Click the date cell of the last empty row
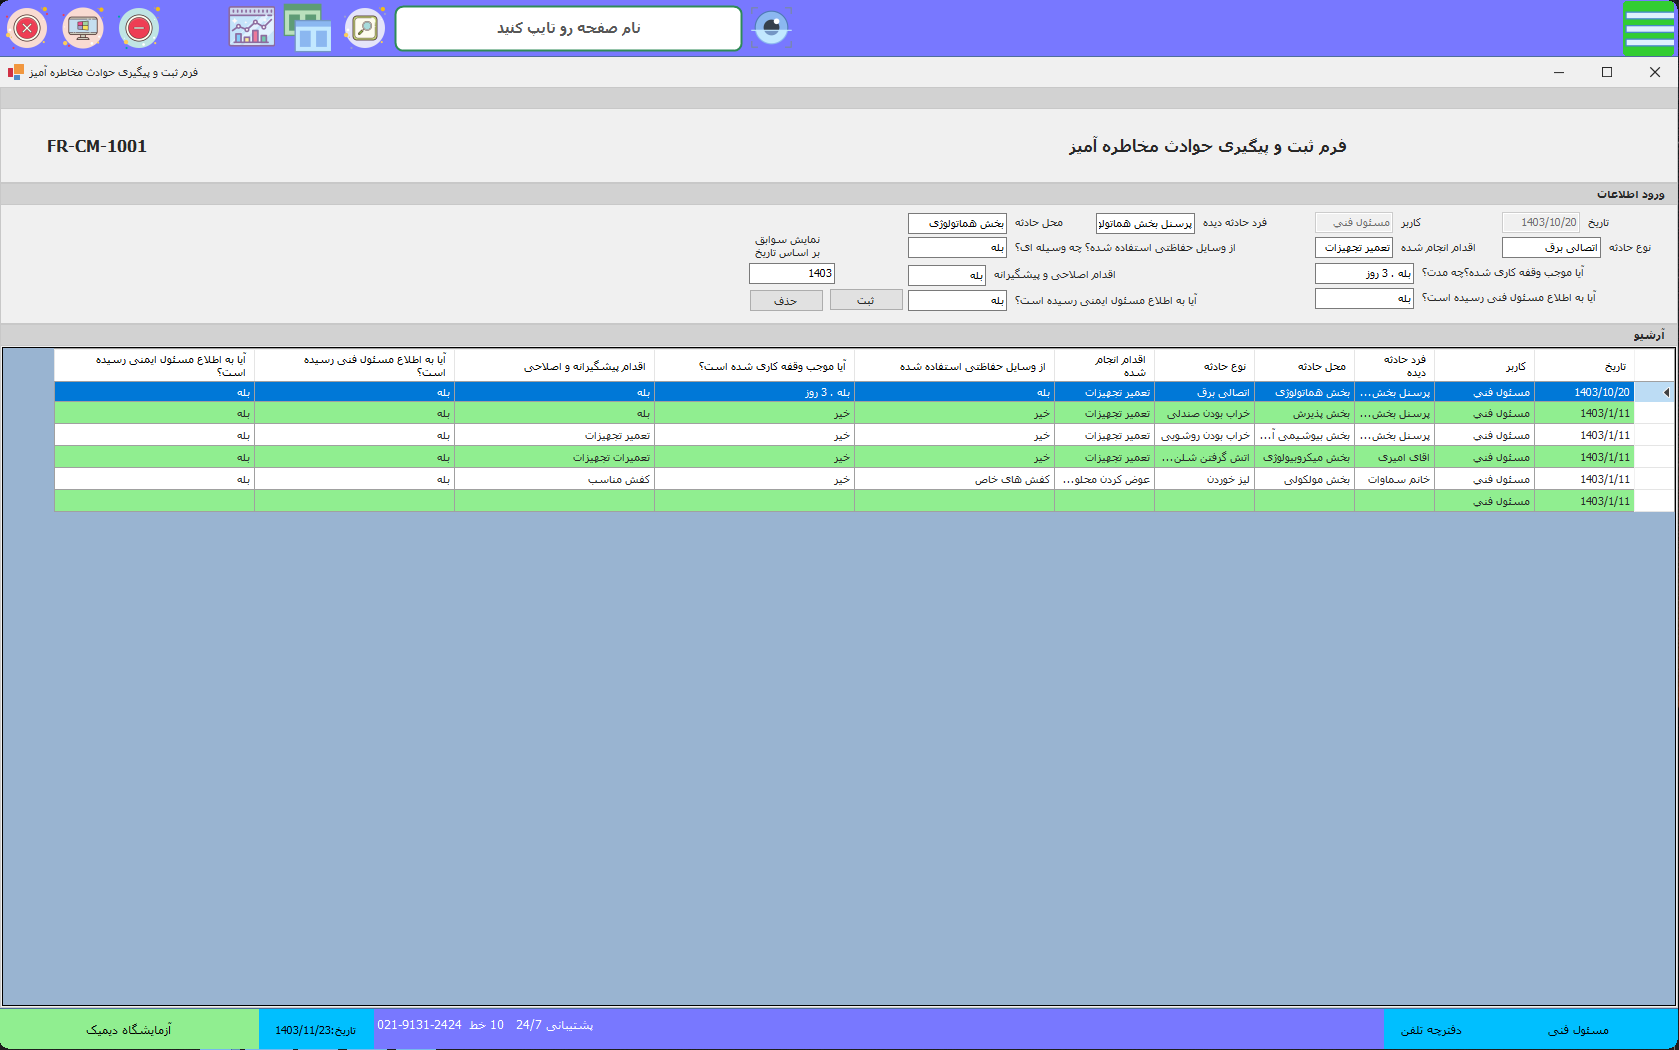Image resolution: width=1679 pixels, height=1050 pixels. click(x=1584, y=501)
